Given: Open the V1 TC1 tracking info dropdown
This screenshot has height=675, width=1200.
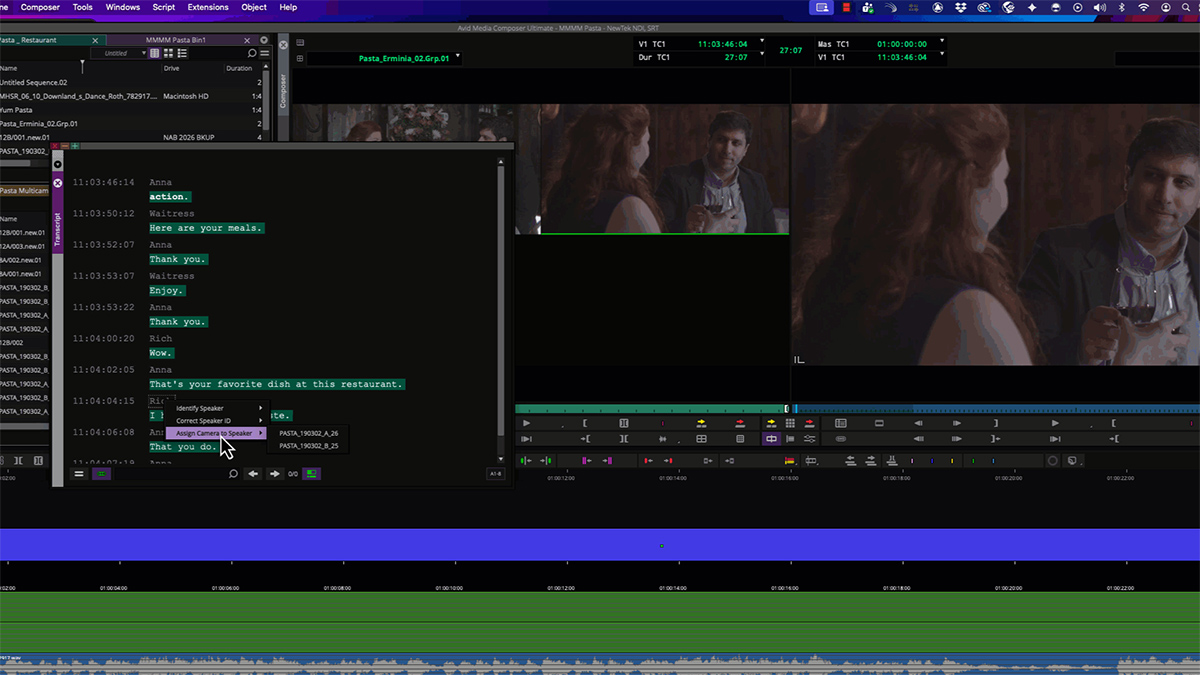Looking at the screenshot, I should 761,42.
